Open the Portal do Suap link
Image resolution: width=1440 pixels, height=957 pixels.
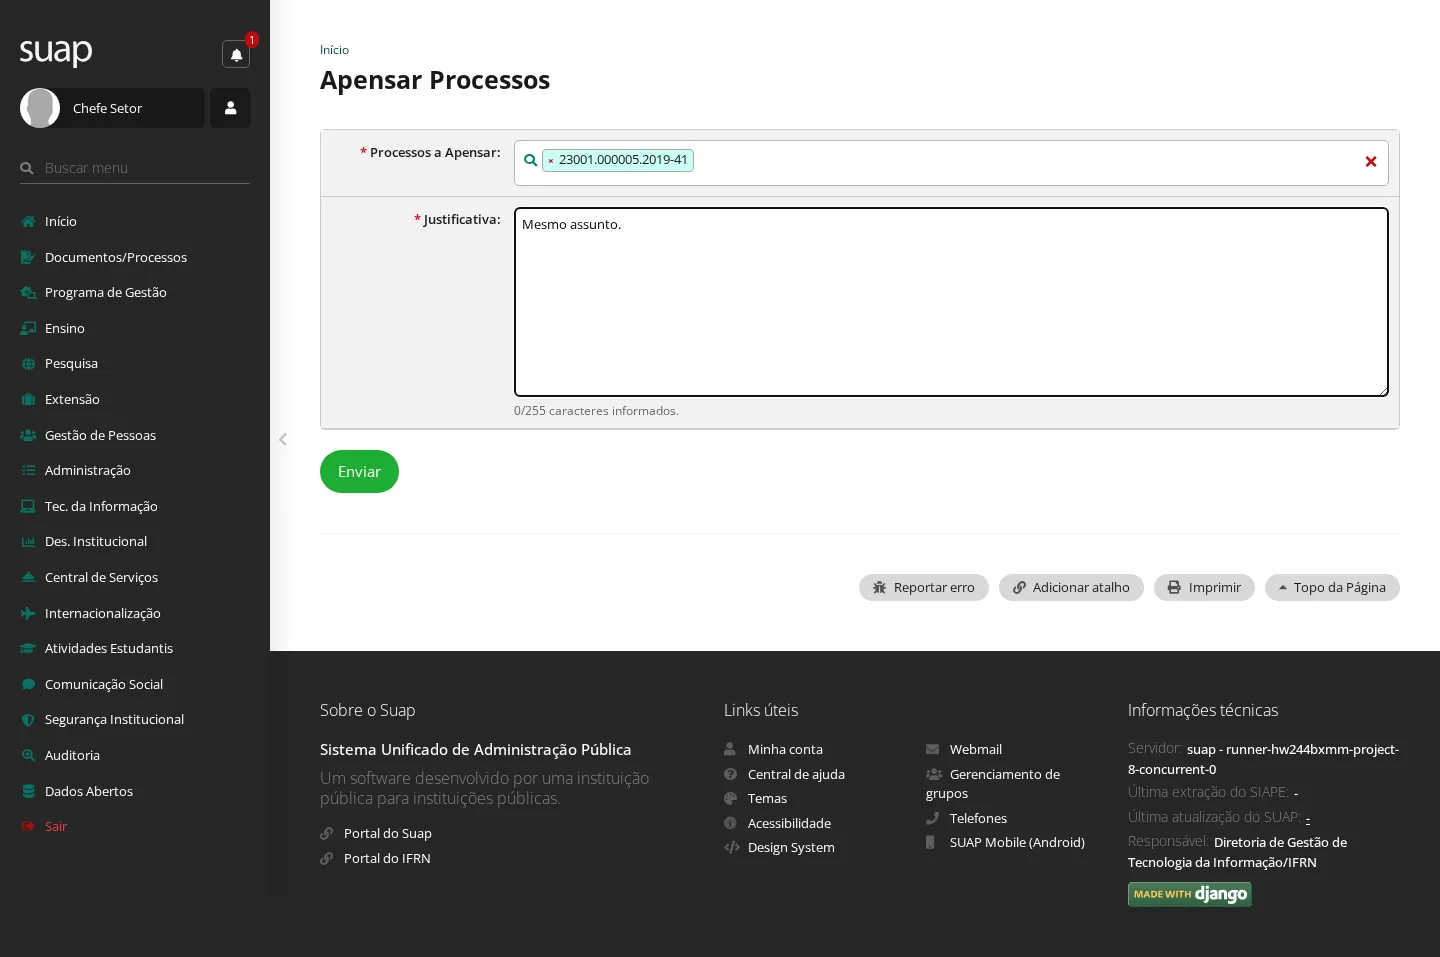[x=388, y=833]
